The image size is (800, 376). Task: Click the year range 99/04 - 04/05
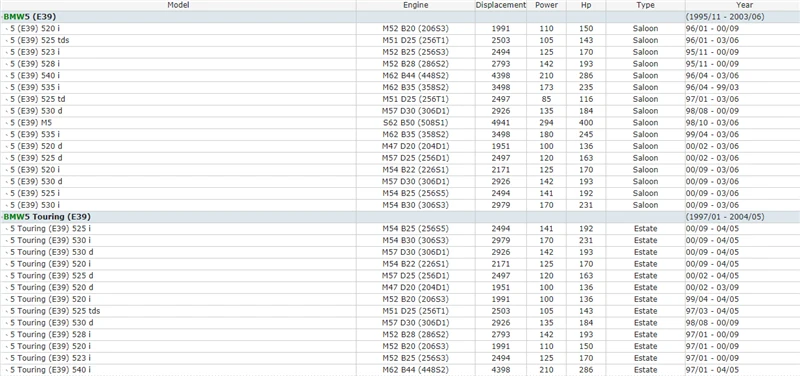(712, 299)
